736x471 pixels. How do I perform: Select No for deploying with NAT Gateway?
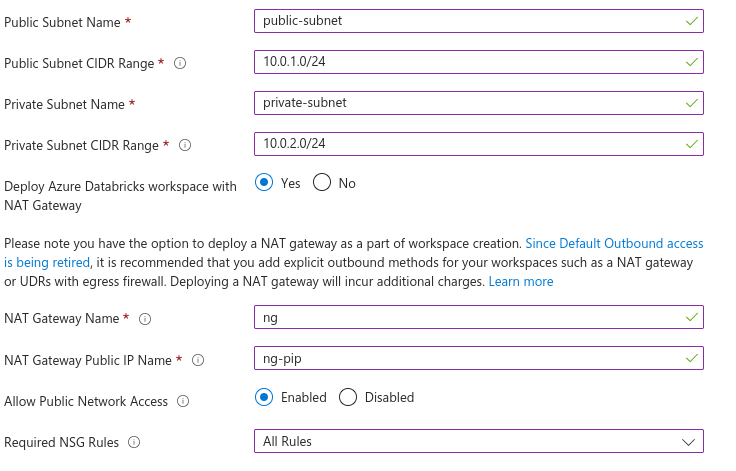322,183
